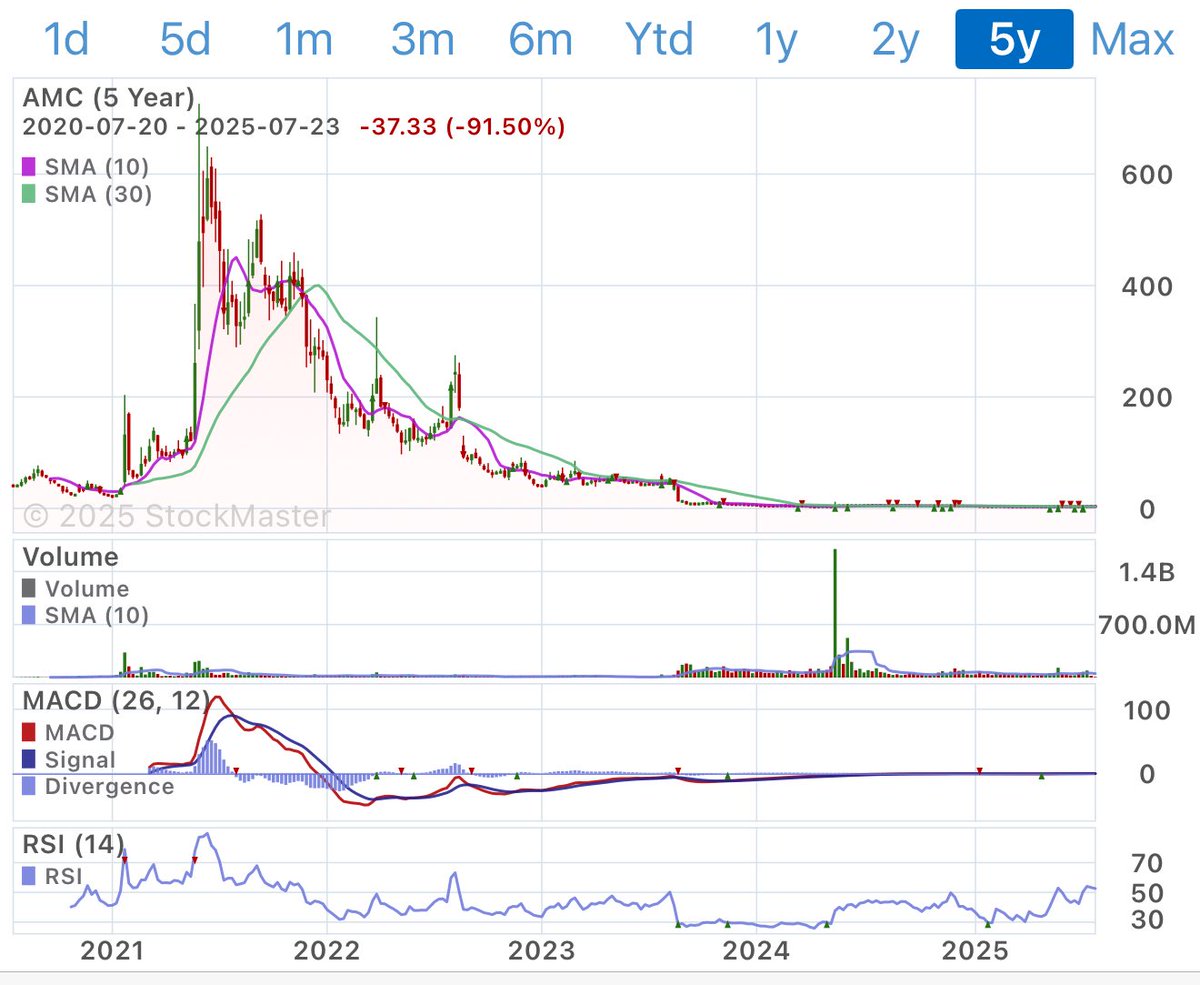Click the purple SMA (10) price legend swatch

point(29,165)
